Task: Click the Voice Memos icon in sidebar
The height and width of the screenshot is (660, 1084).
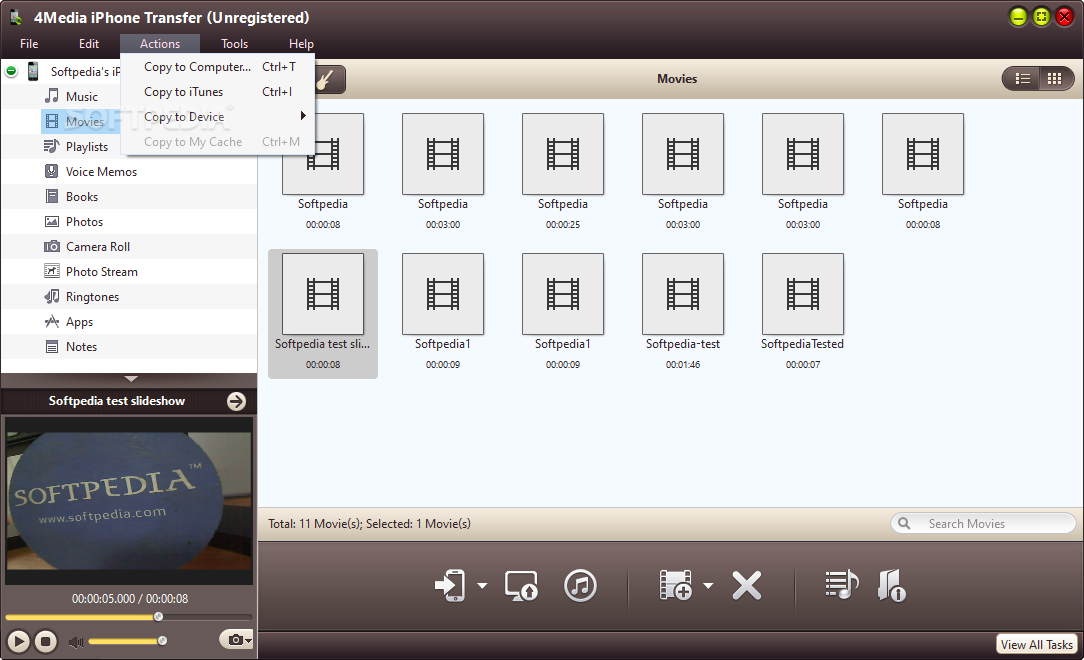Action: pyautogui.click(x=52, y=171)
